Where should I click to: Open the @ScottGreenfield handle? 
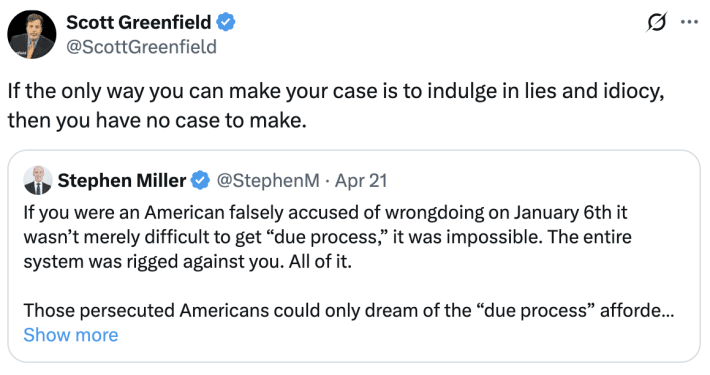tap(142, 47)
